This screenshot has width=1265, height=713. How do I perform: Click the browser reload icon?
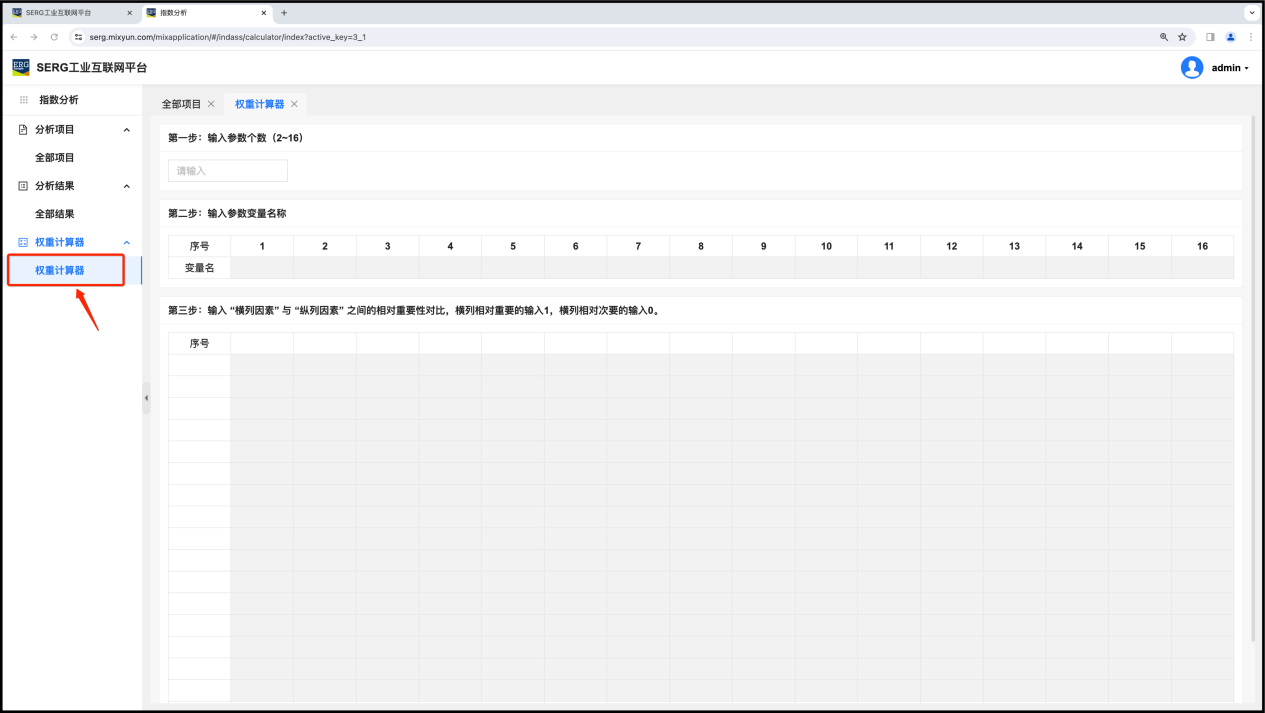(54, 37)
